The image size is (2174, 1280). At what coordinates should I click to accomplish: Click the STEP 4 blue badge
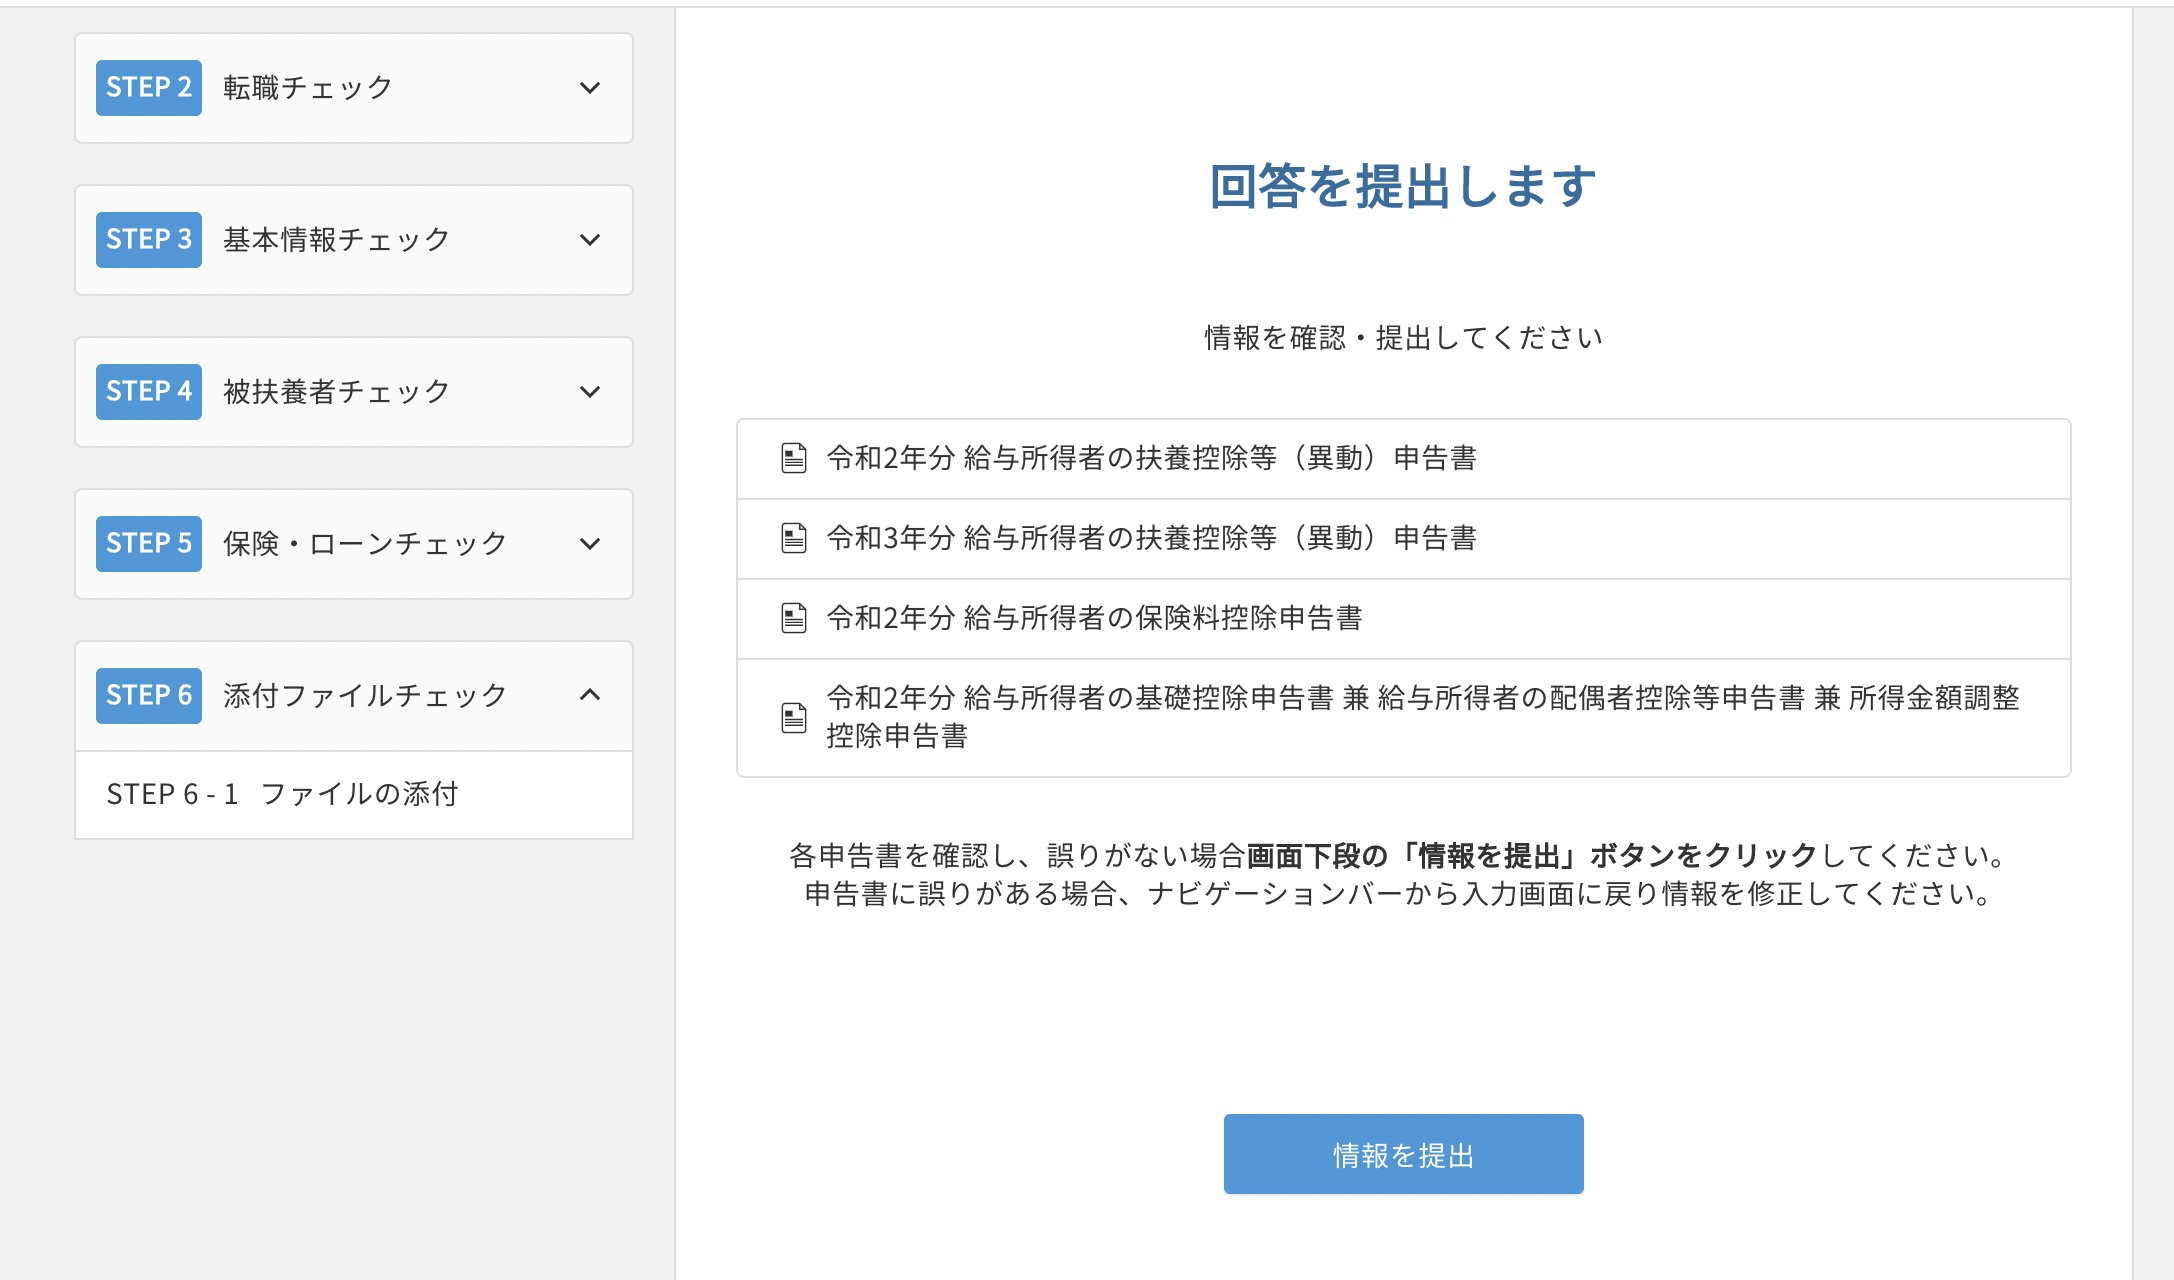click(x=148, y=392)
